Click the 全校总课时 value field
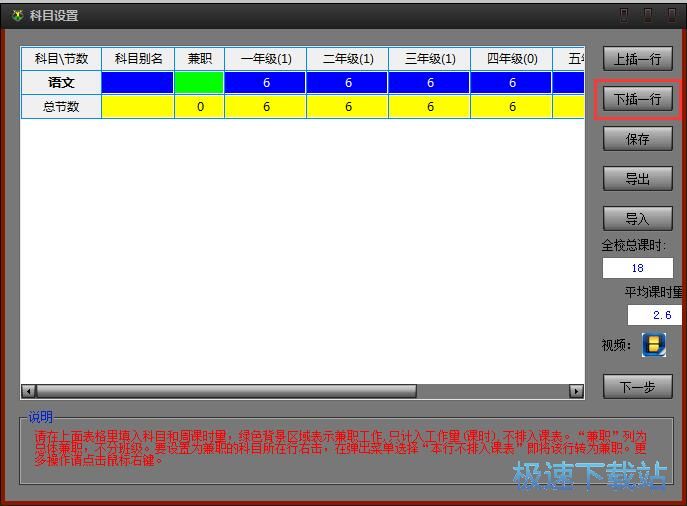The image size is (687, 506). 637,268
